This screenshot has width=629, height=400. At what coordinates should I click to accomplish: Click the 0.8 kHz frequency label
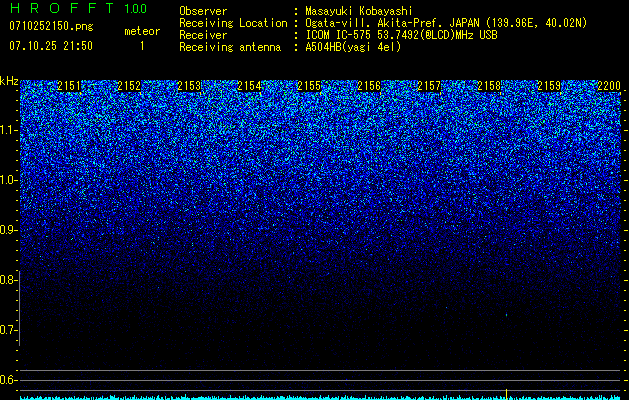(x=9, y=280)
